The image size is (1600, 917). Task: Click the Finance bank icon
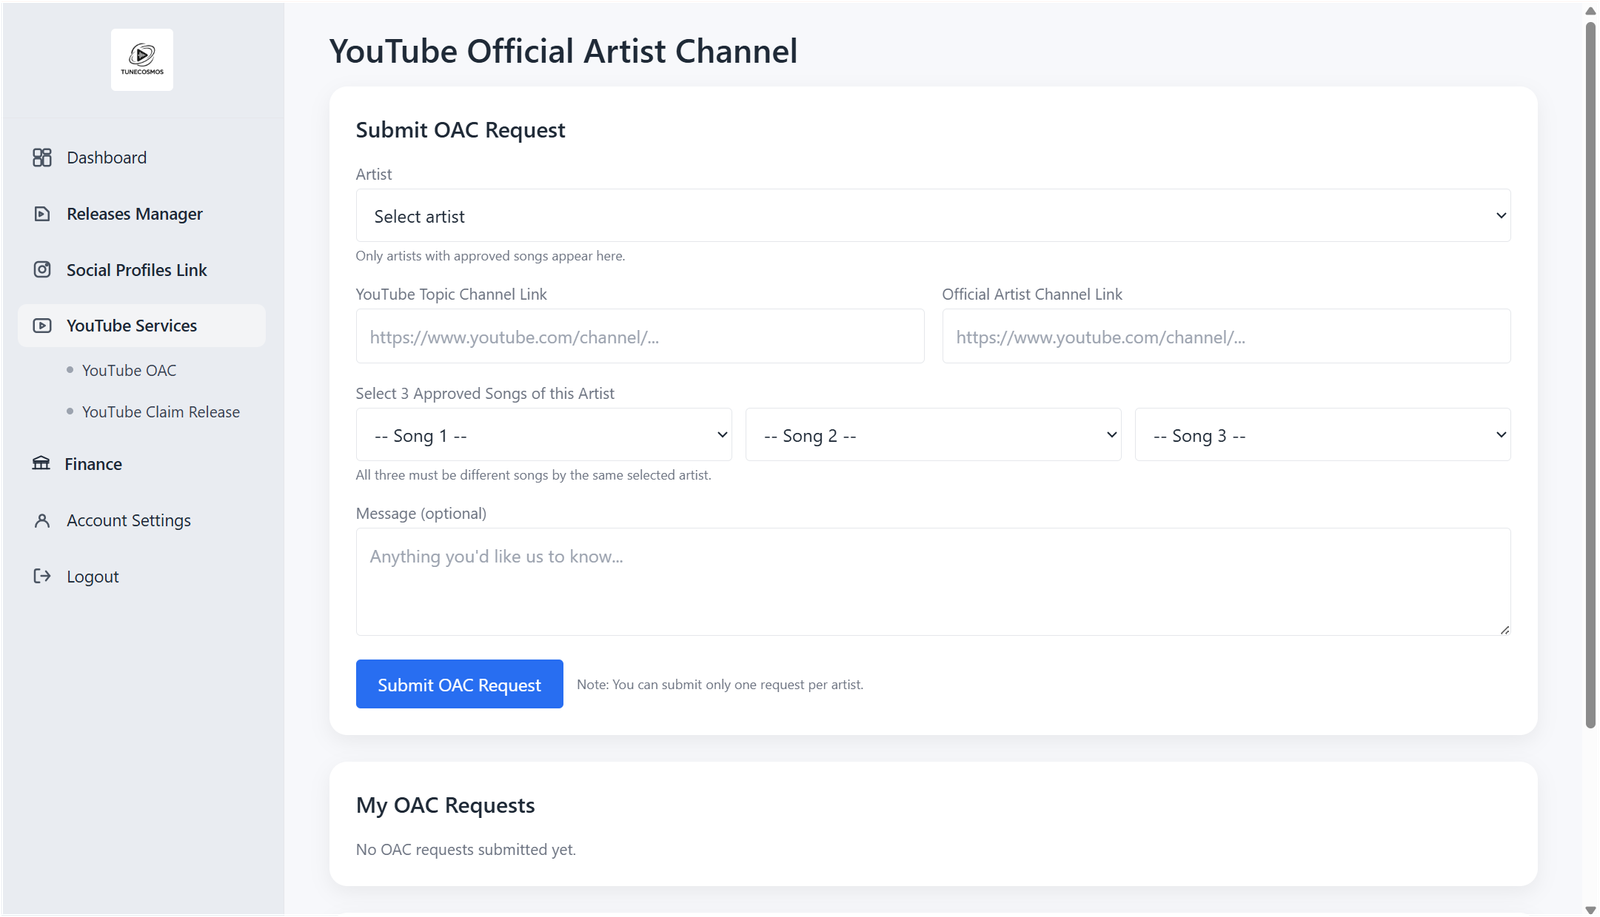tap(41, 464)
